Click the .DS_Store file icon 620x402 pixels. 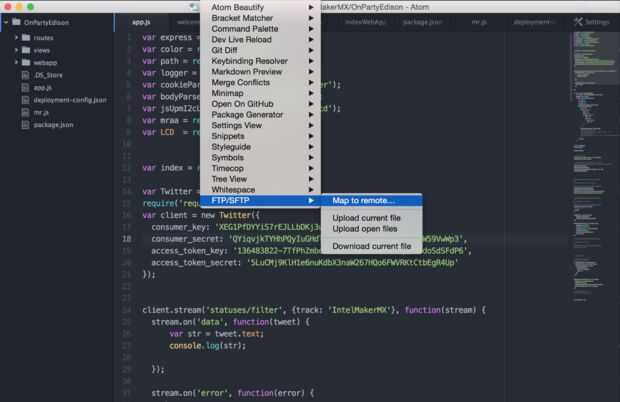26,75
